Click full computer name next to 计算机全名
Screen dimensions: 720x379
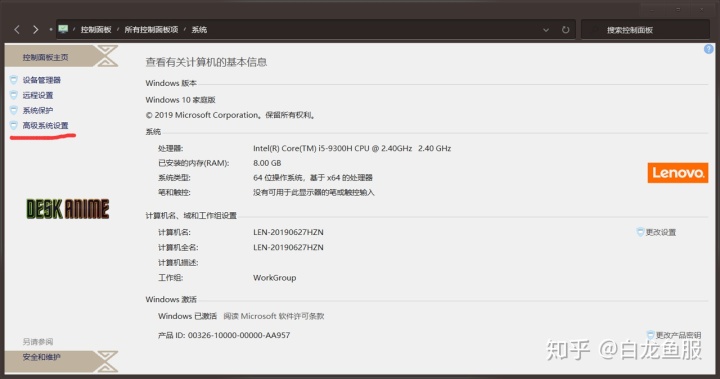click(x=288, y=247)
